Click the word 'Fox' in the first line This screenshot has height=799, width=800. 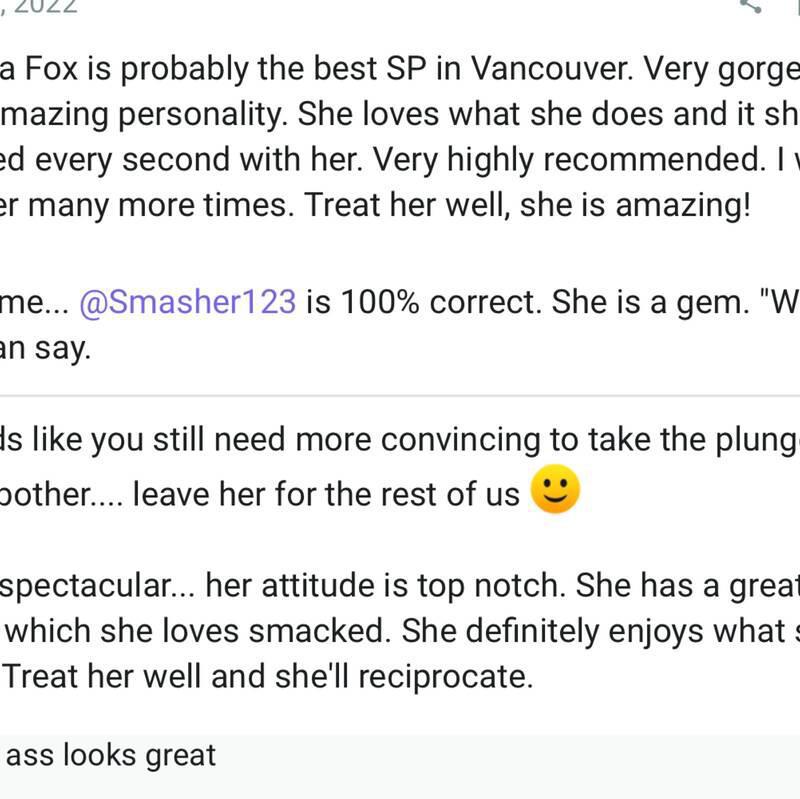(x=51, y=68)
